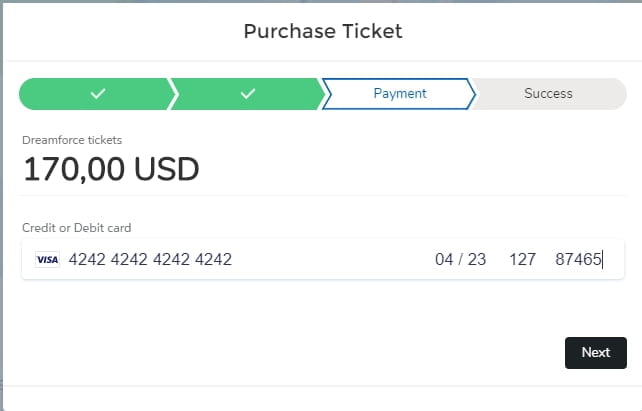Select the second completed checkmark step

coord(247,94)
